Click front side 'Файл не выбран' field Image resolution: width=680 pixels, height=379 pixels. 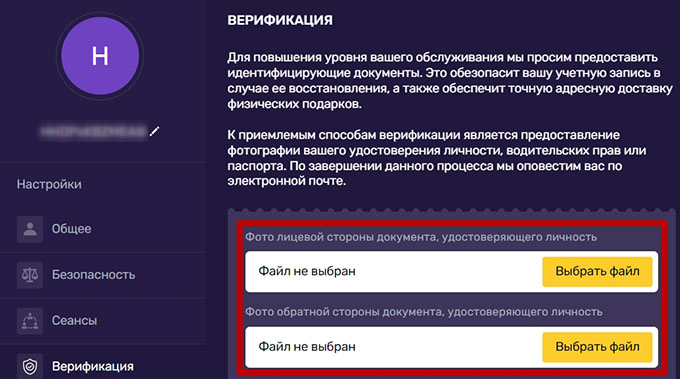click(451, 271)
